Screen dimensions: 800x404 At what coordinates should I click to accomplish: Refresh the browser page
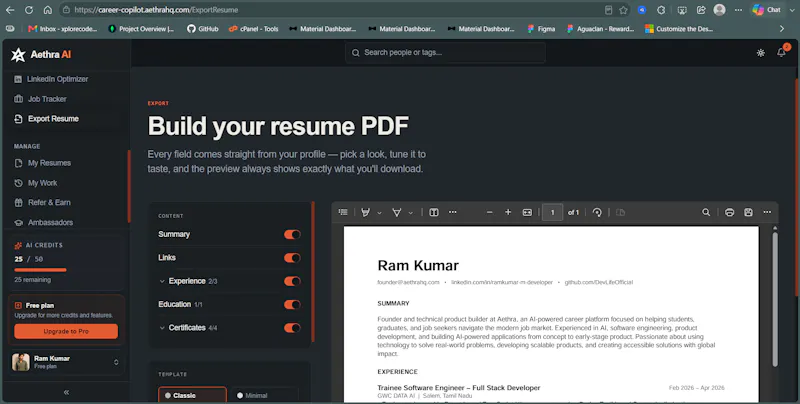(29, 10)
